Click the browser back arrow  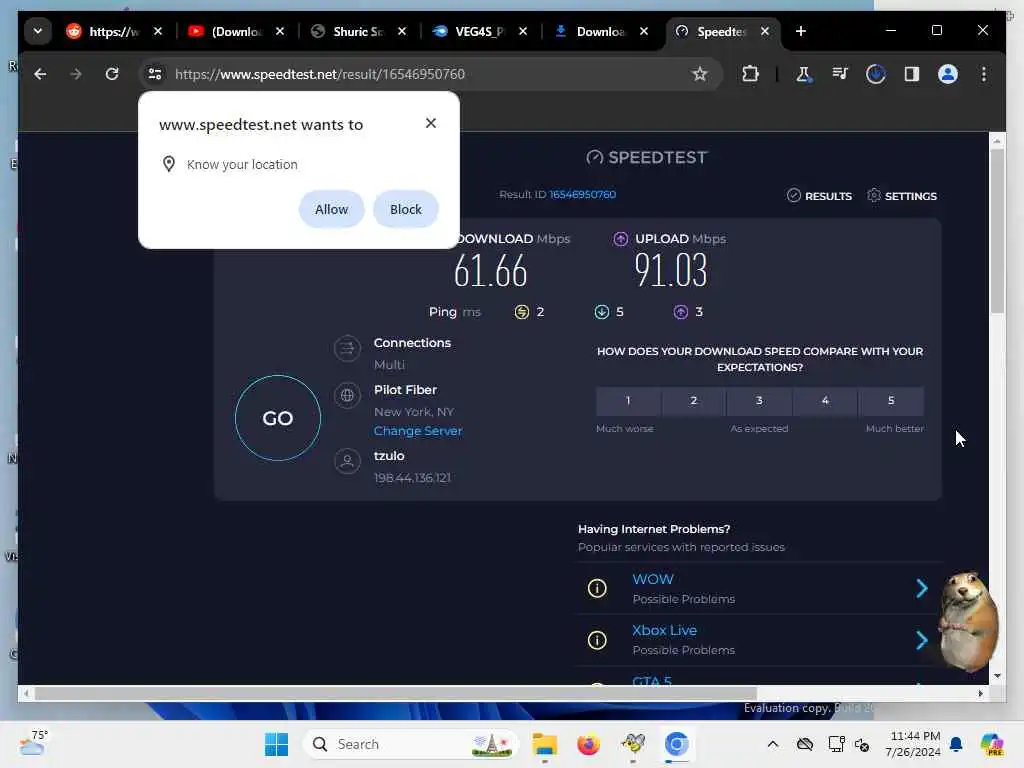40,74
